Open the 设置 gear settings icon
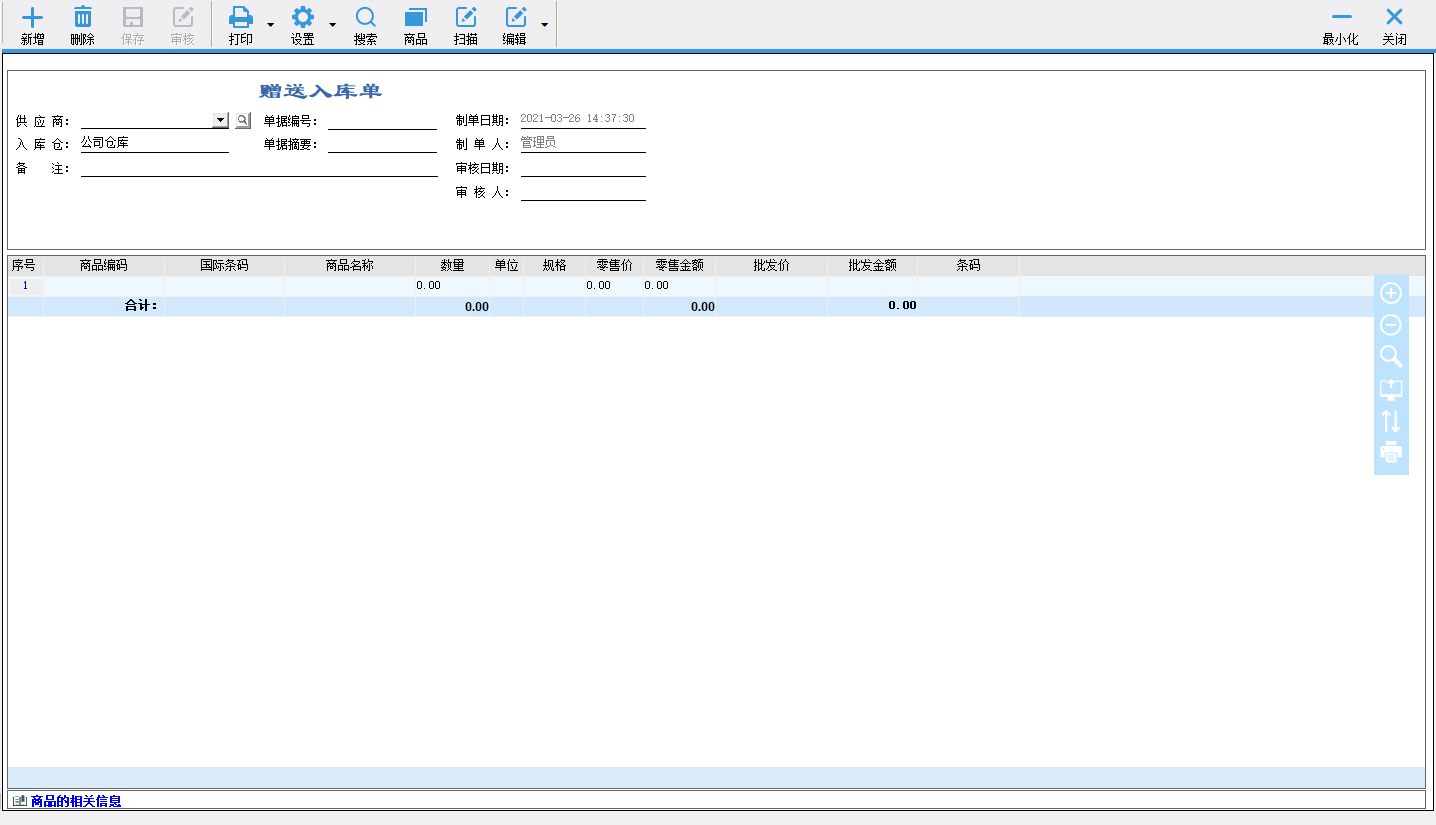Screen dimensions: 1436x825 303,17
